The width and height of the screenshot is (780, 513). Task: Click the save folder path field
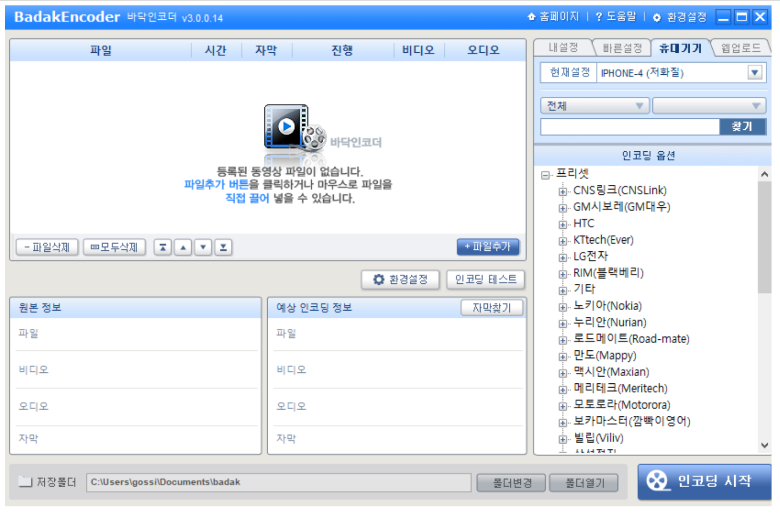tap(279, 482)
